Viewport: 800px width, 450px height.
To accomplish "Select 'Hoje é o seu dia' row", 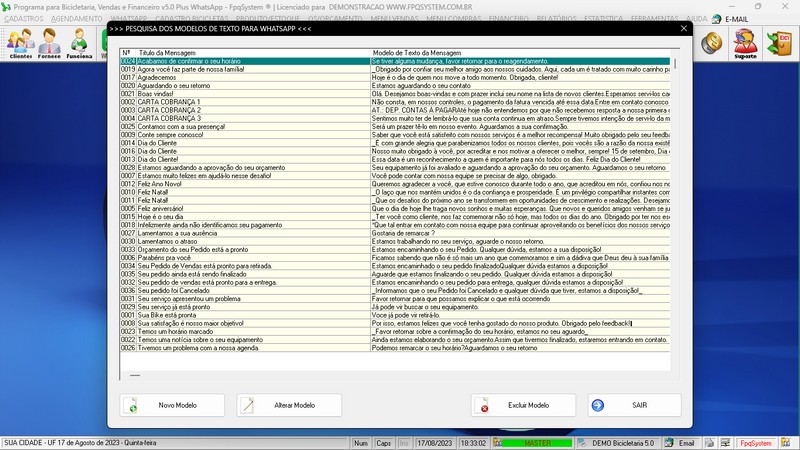I will point(395,217).
